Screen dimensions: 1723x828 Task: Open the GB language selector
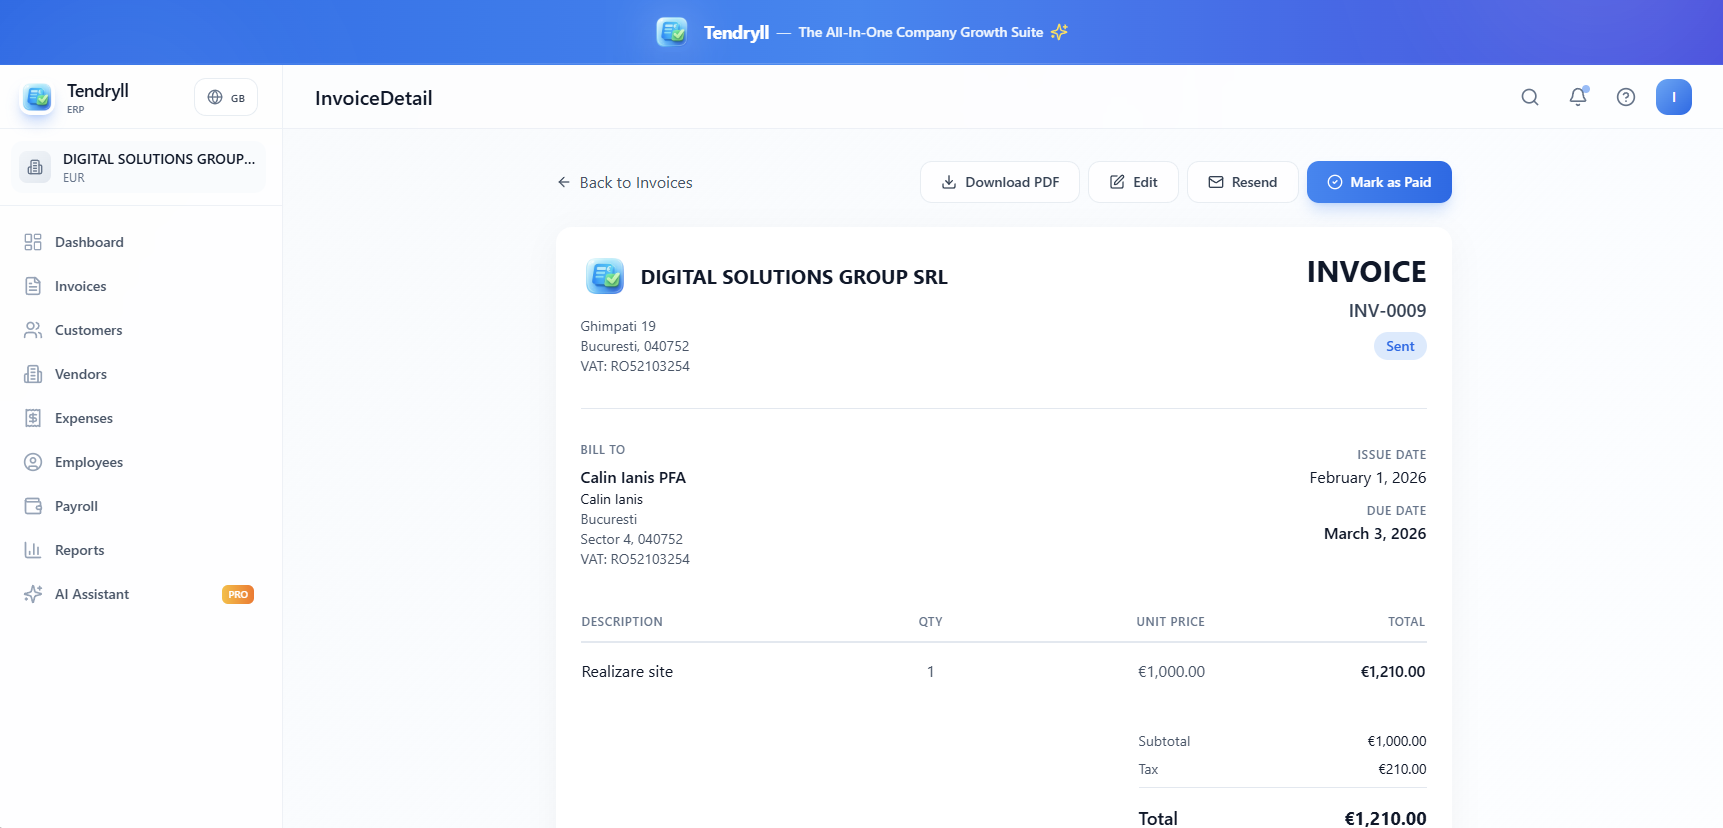[x=226, y=97]
